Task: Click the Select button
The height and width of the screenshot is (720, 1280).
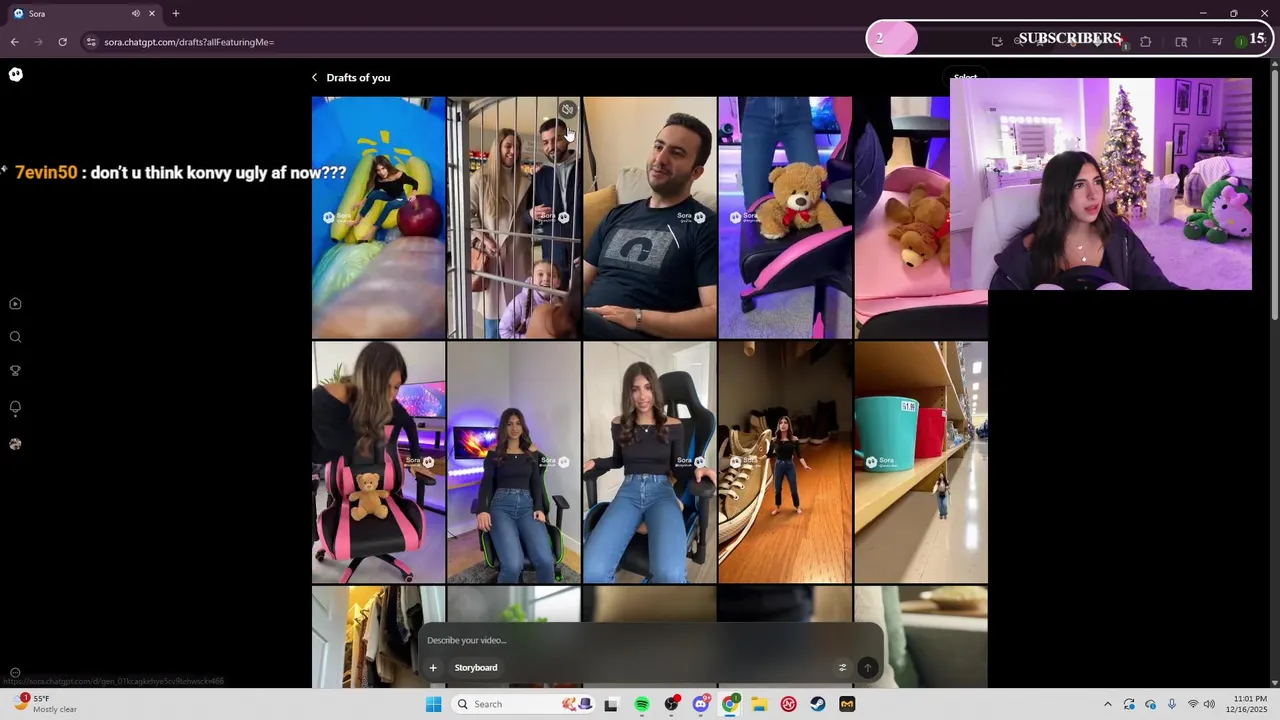Action: pyautogui.click(x=965, y=77)
